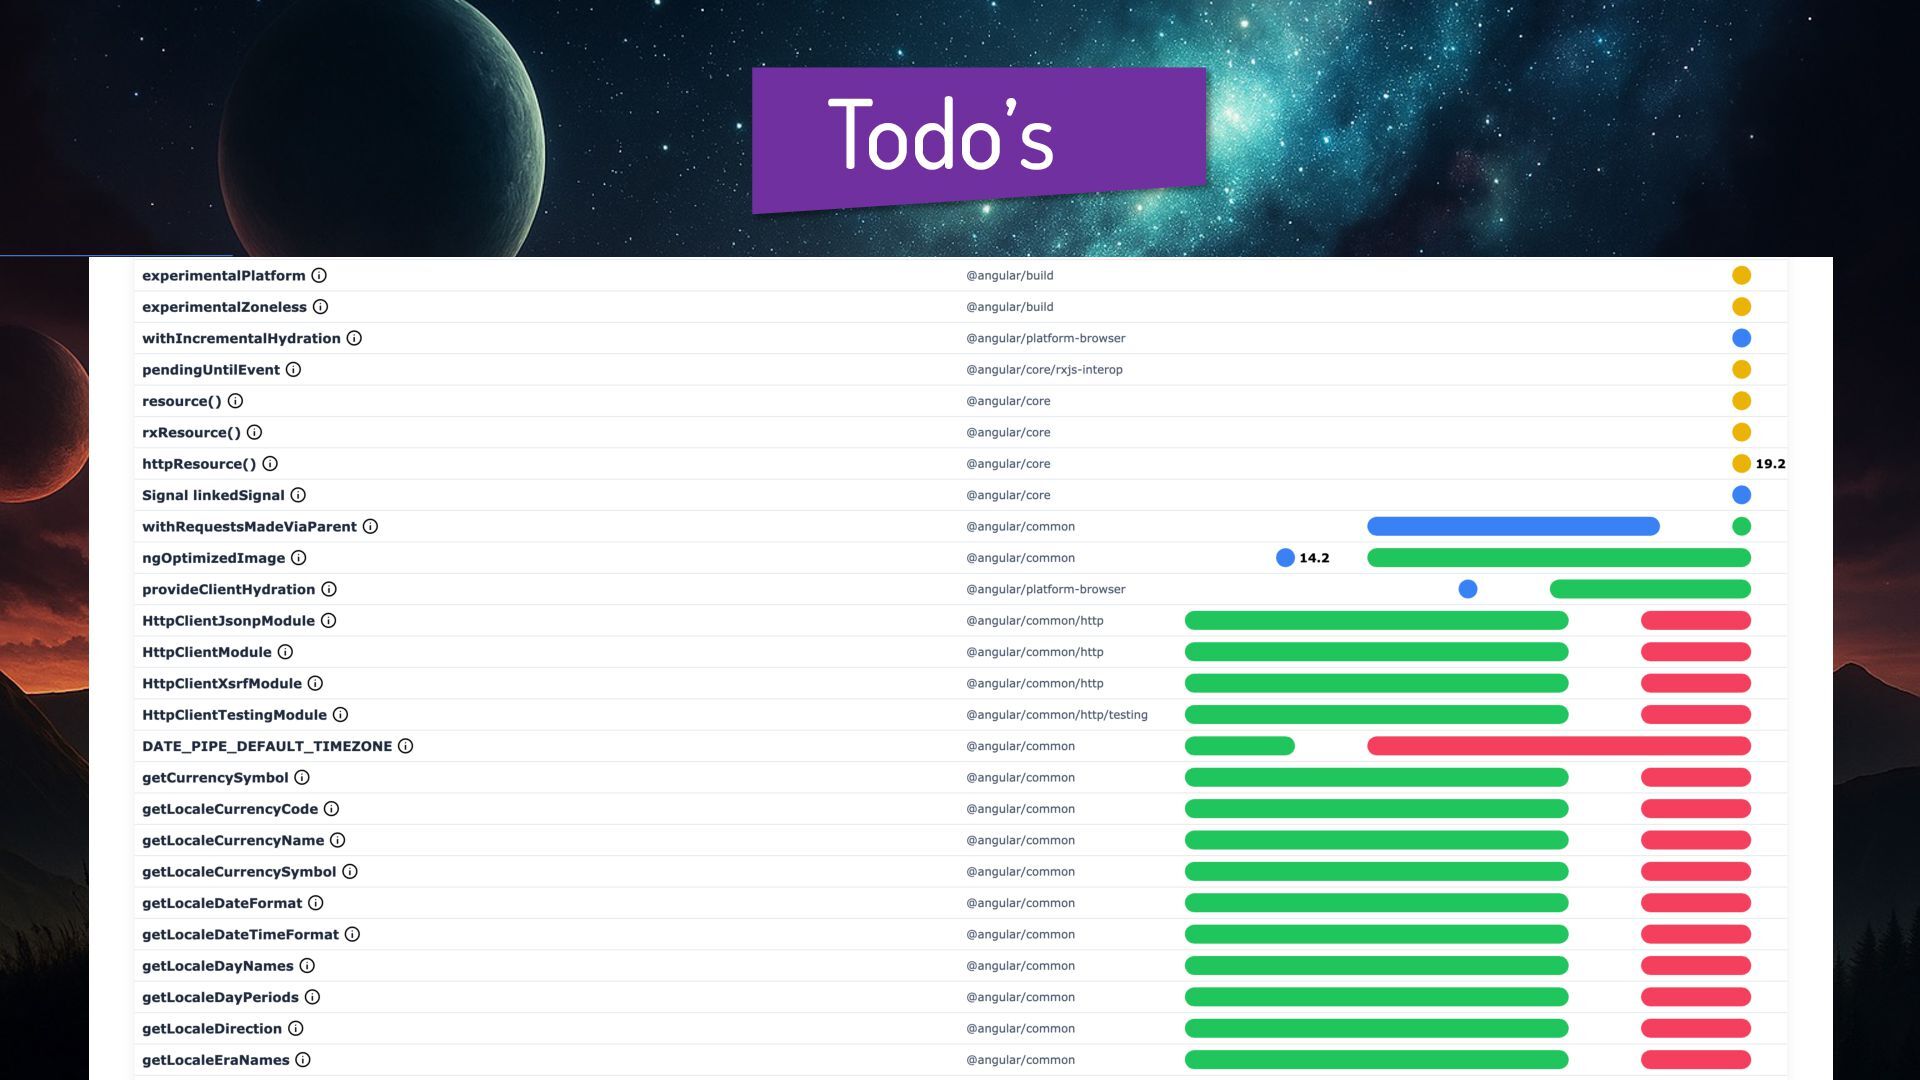The height and width of the screenshot is (1080, 1920).
Task: Click the yellow dot labeled 19.2
Action: point(1741,464)
